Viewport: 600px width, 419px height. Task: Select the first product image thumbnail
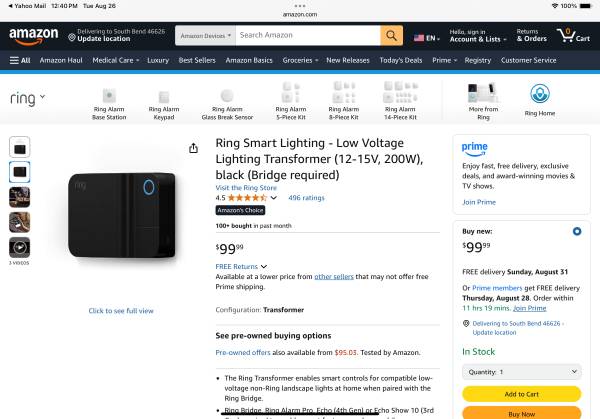click(x=20, y=147)
